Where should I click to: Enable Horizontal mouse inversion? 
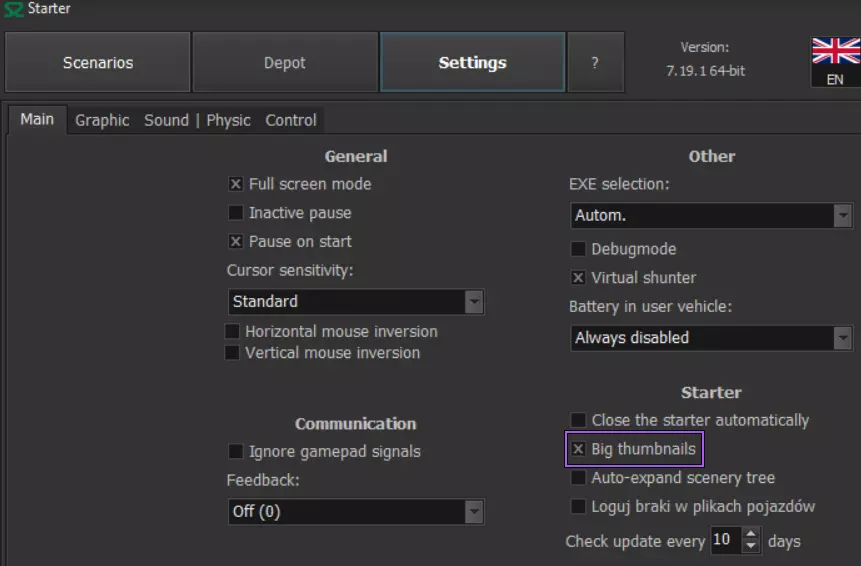point(233,331)
